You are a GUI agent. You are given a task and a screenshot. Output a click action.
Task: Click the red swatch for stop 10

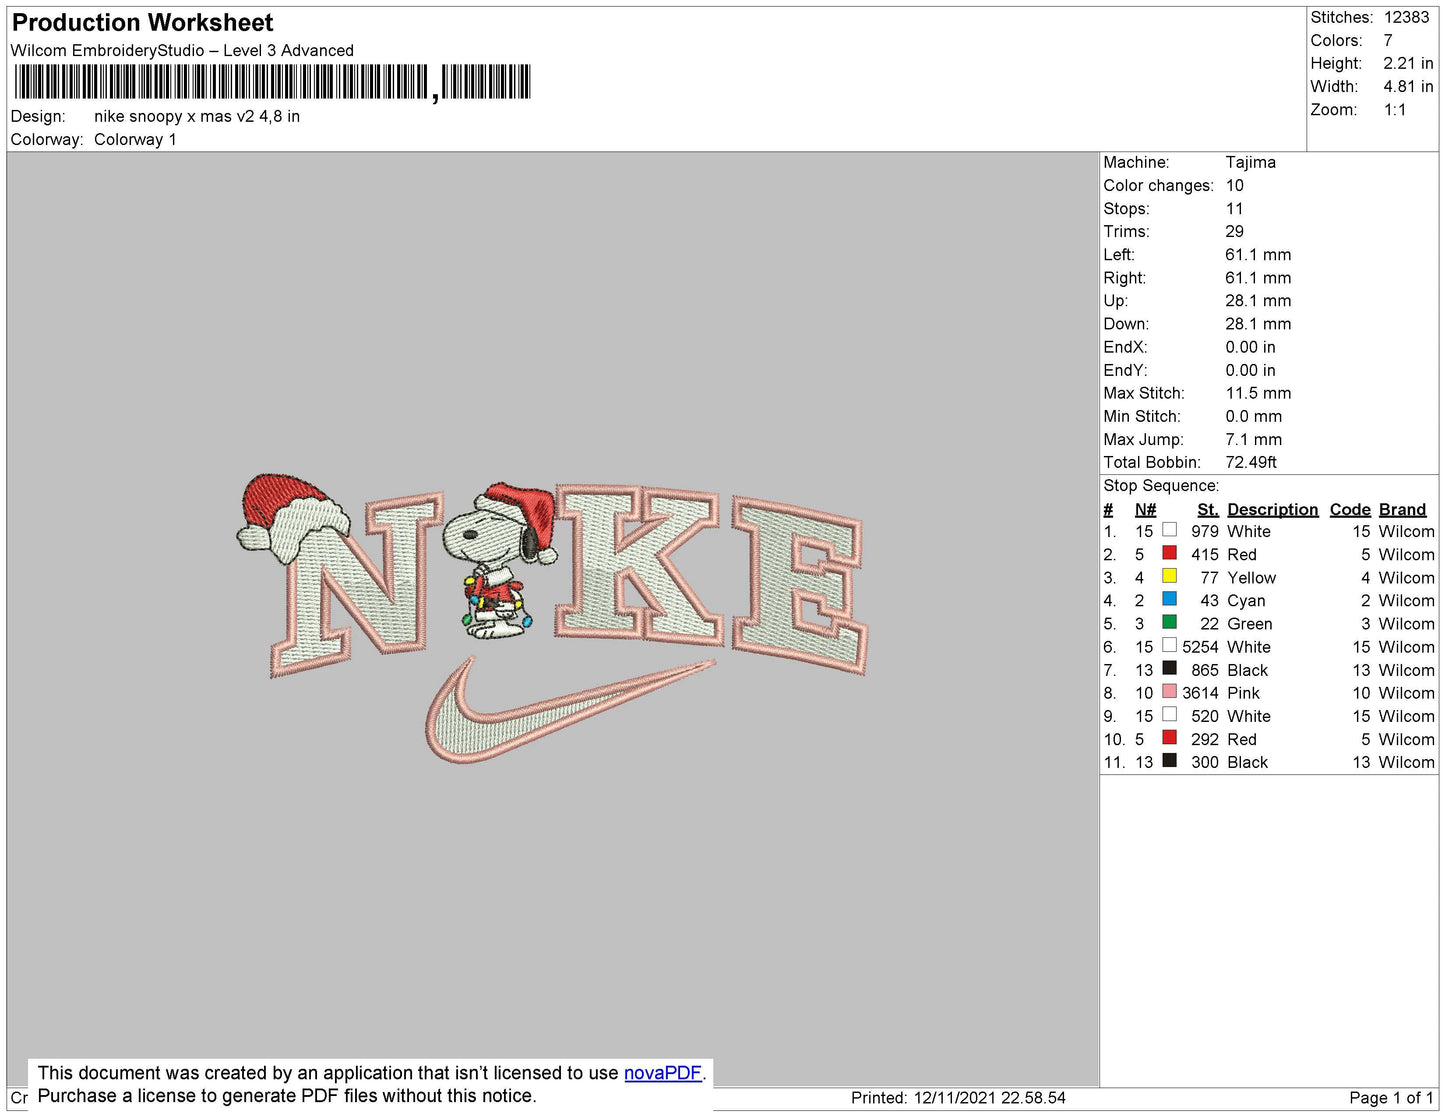[x=1169, y=737]
